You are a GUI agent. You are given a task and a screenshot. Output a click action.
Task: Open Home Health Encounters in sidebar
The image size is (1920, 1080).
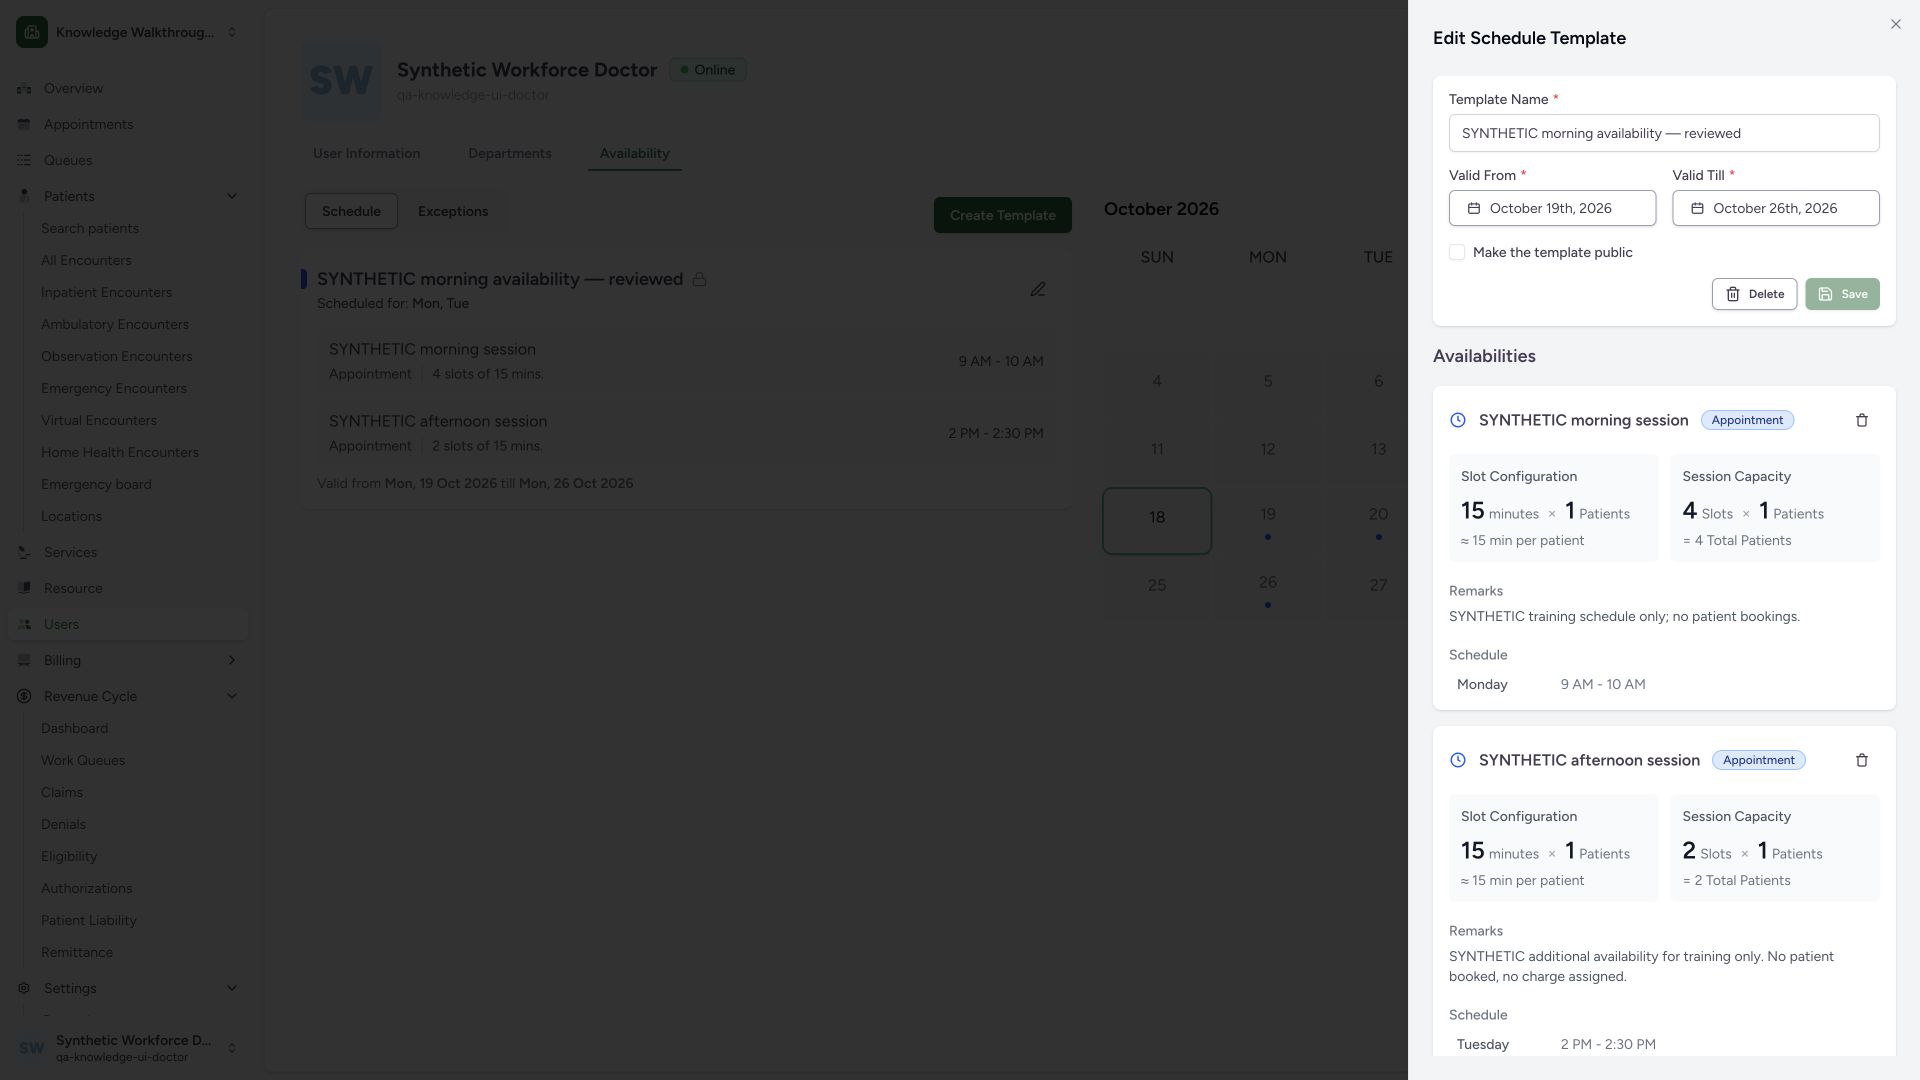[x=120, y=452]
